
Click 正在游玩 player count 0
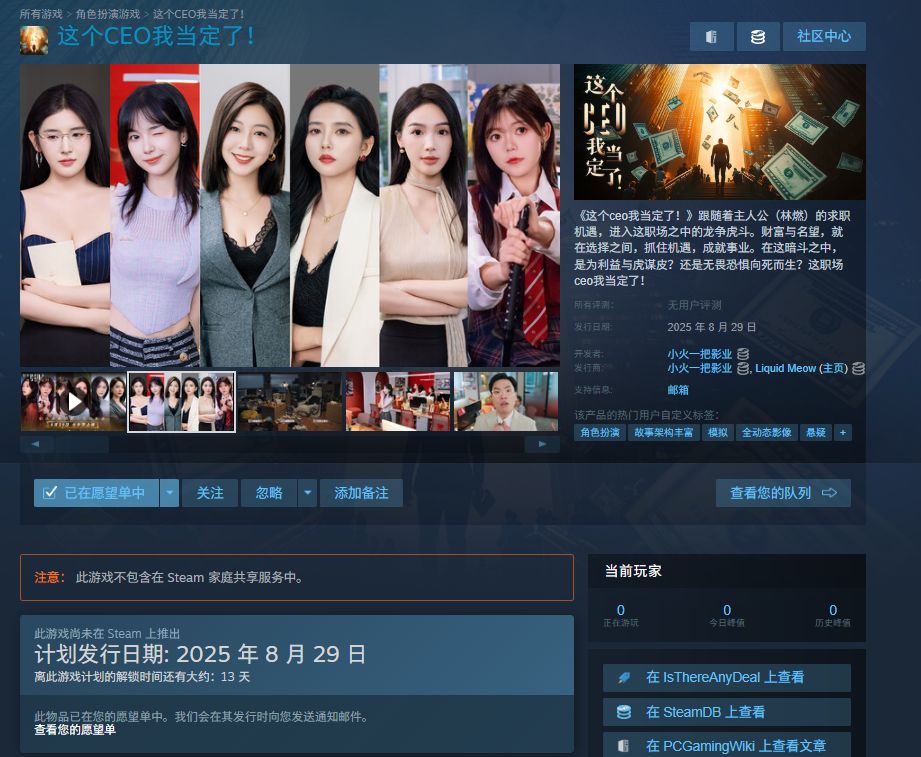tap(621, 610)
